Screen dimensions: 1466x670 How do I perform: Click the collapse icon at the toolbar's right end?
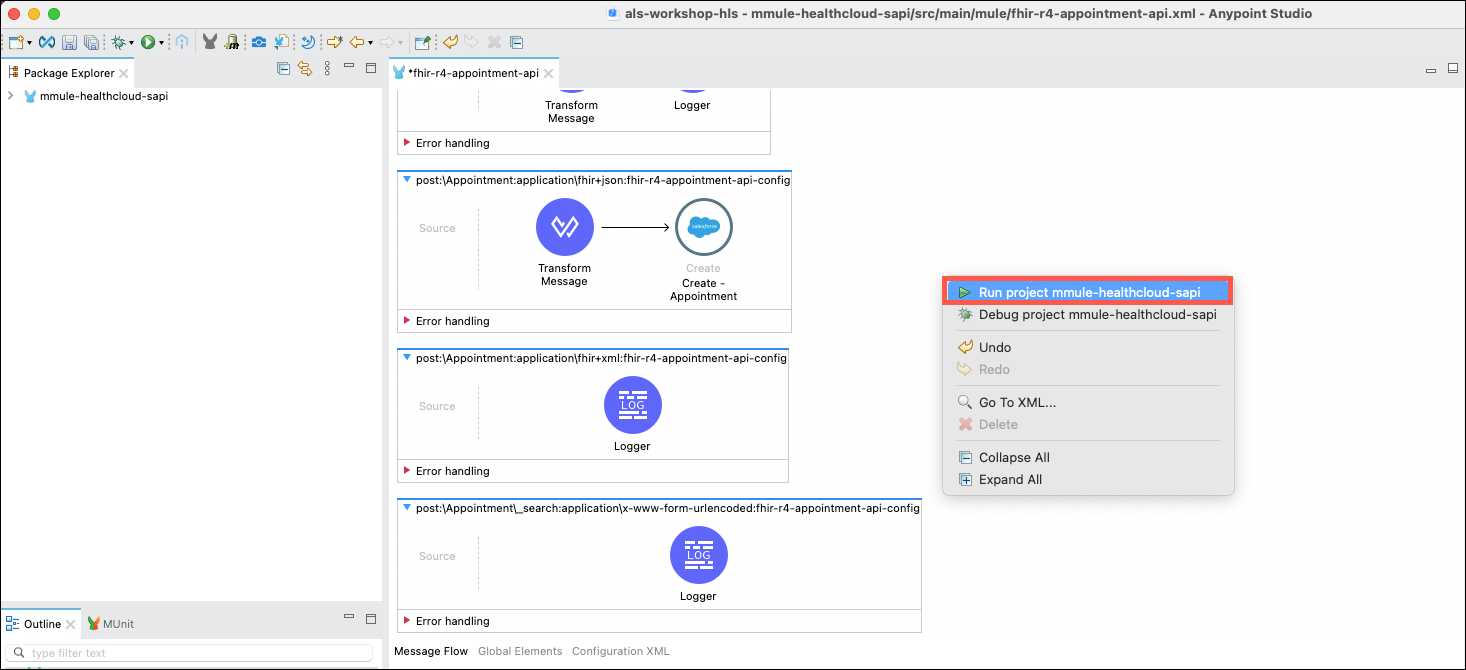516,42
